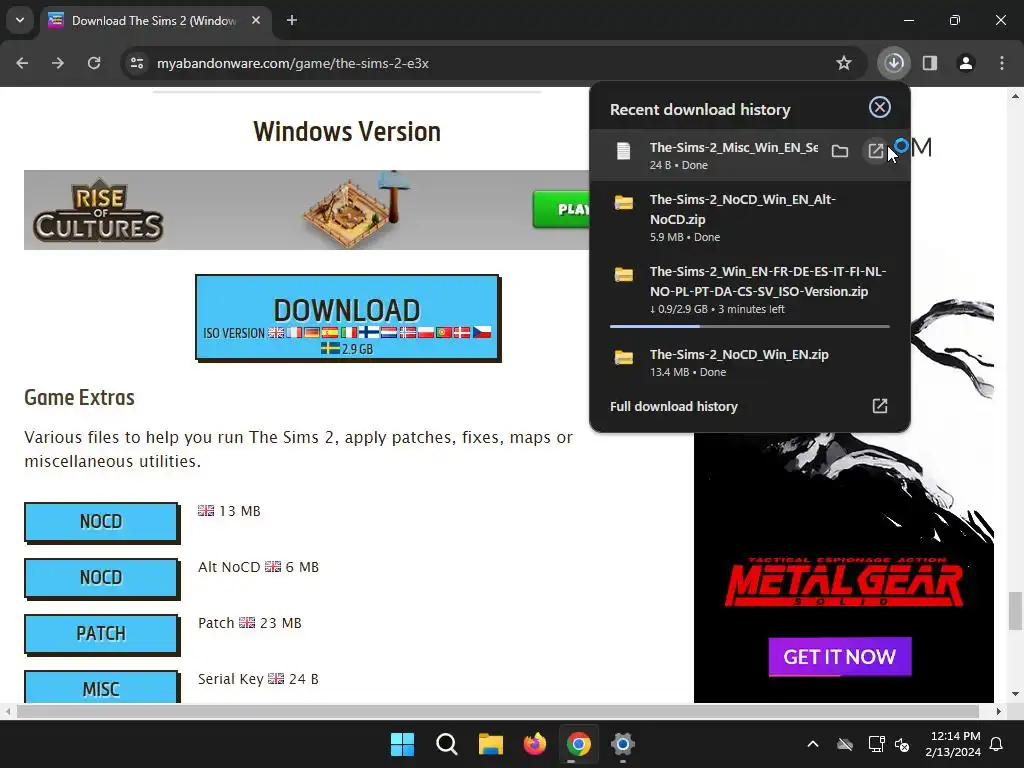Select the ISO-Version.zip in-progress download
The height and width of the screenshot is (768, 1024).
coord(750,289)
